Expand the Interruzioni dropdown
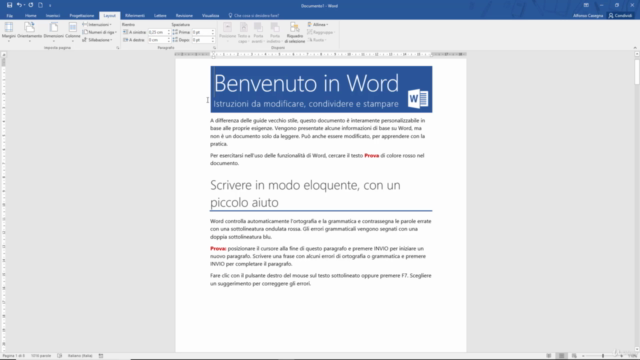This screenshot has height=360, width=640. 97,24
